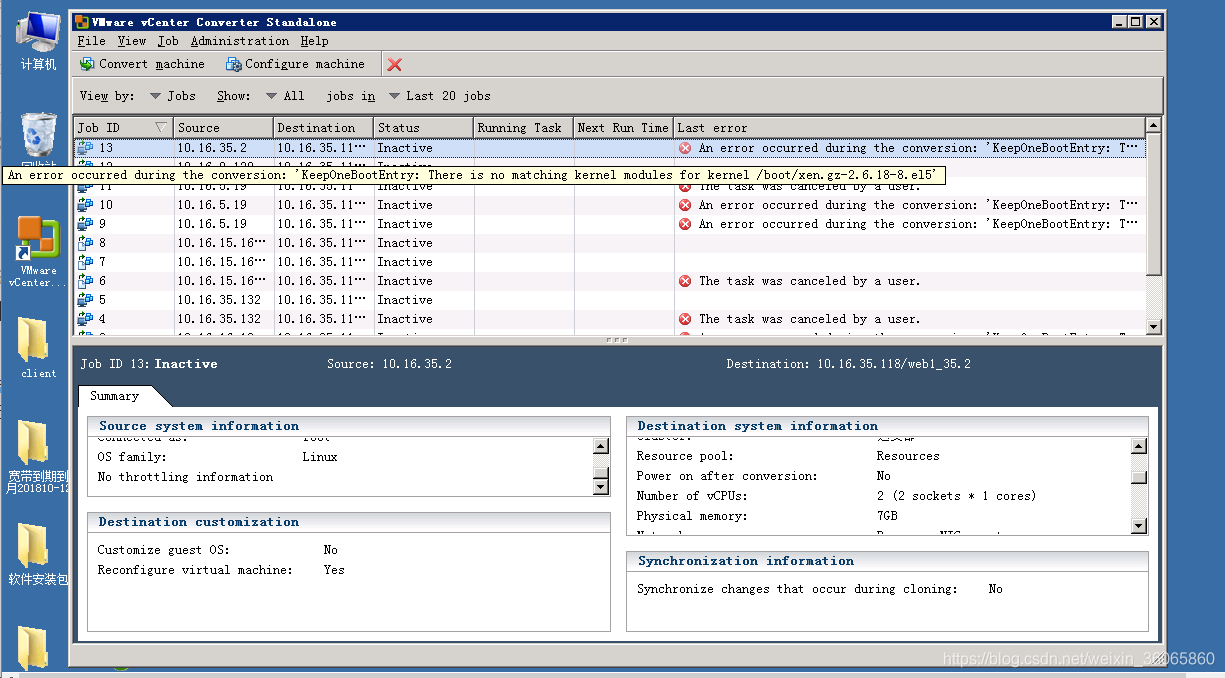Open the Show All dropdown
1225x678 pixels.
[285, 96]
